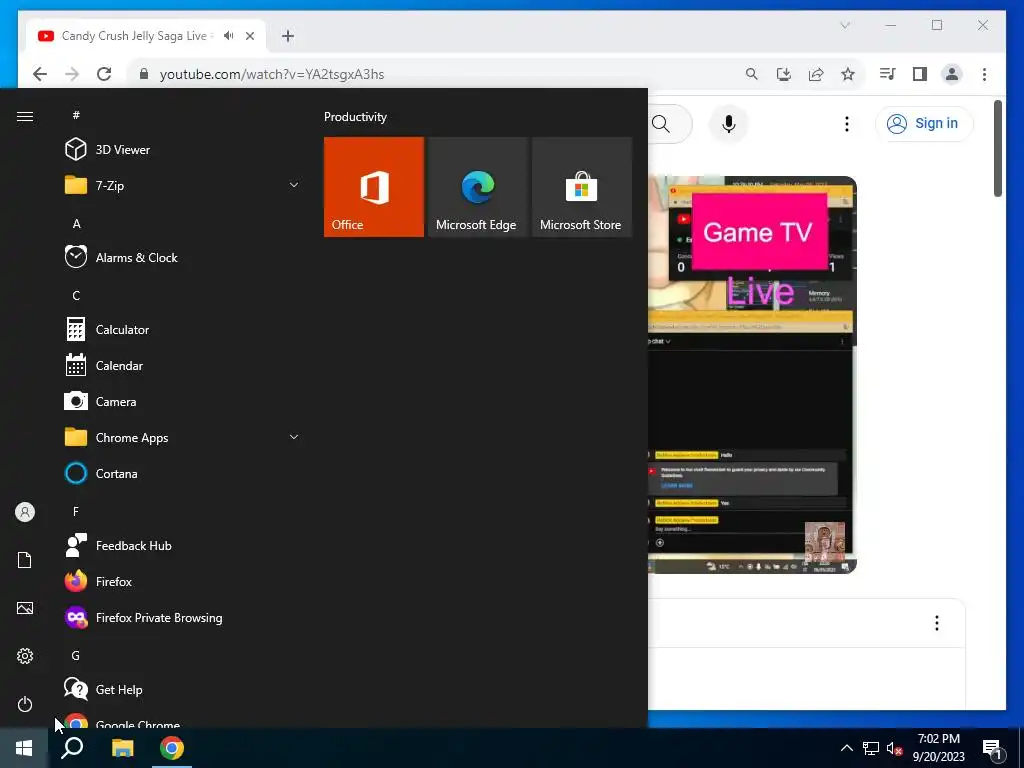Open the user account icon in Start
1024x768 pixels.
coord(25,512)
